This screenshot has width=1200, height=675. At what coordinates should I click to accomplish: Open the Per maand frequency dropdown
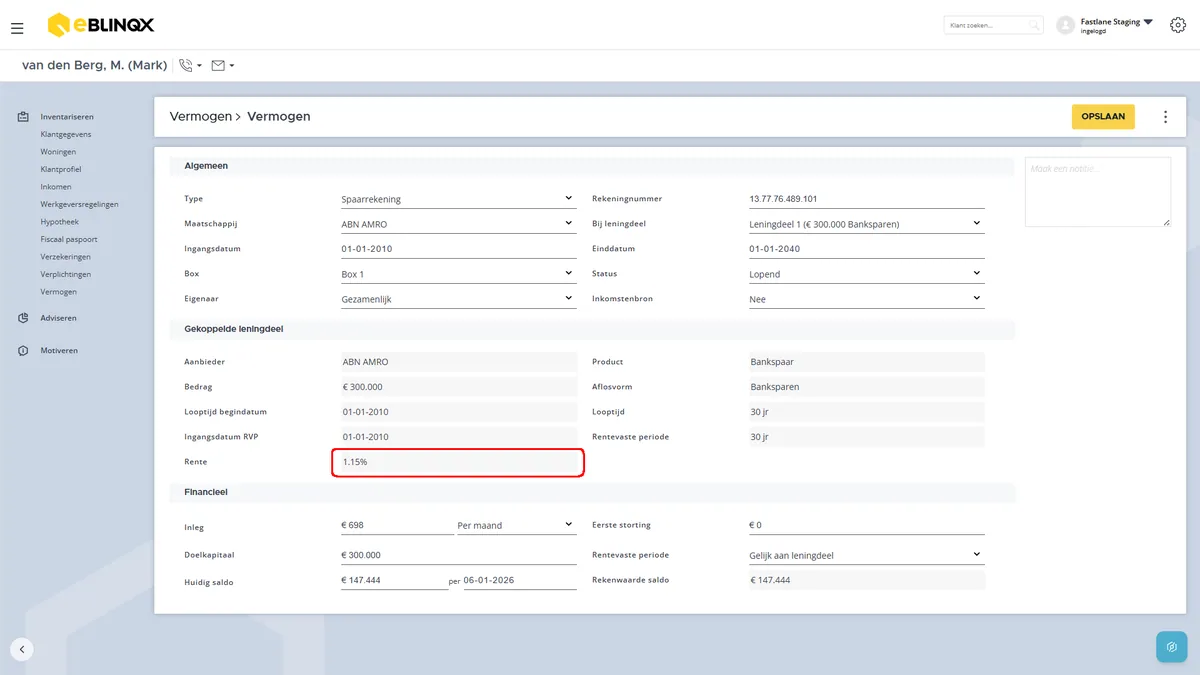[x=517, y=525]
